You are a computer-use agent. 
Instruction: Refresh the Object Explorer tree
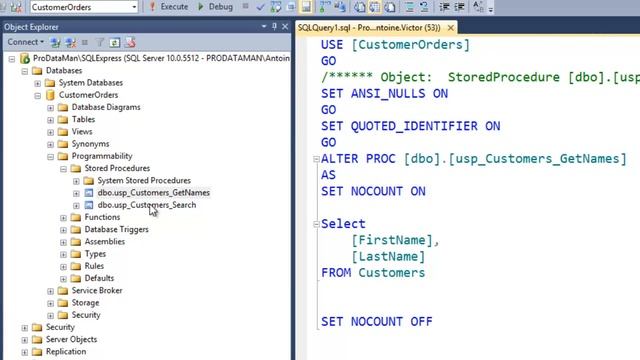point(115,42)
